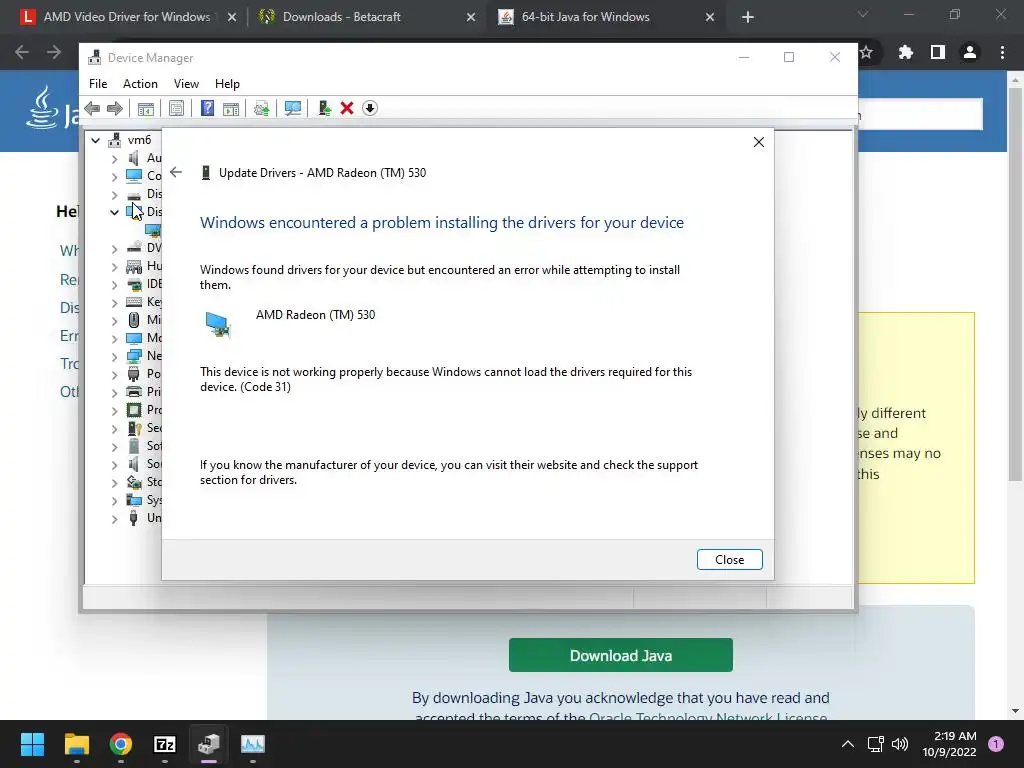Open the Action menu in Device Manager
Image resolution: width=1024 pixels, height=768 pixels.
(140, 84)
